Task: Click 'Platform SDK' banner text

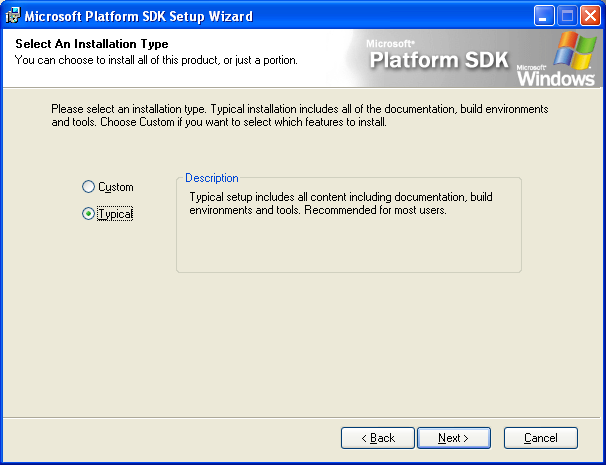Action: click(x=439, y=60)
